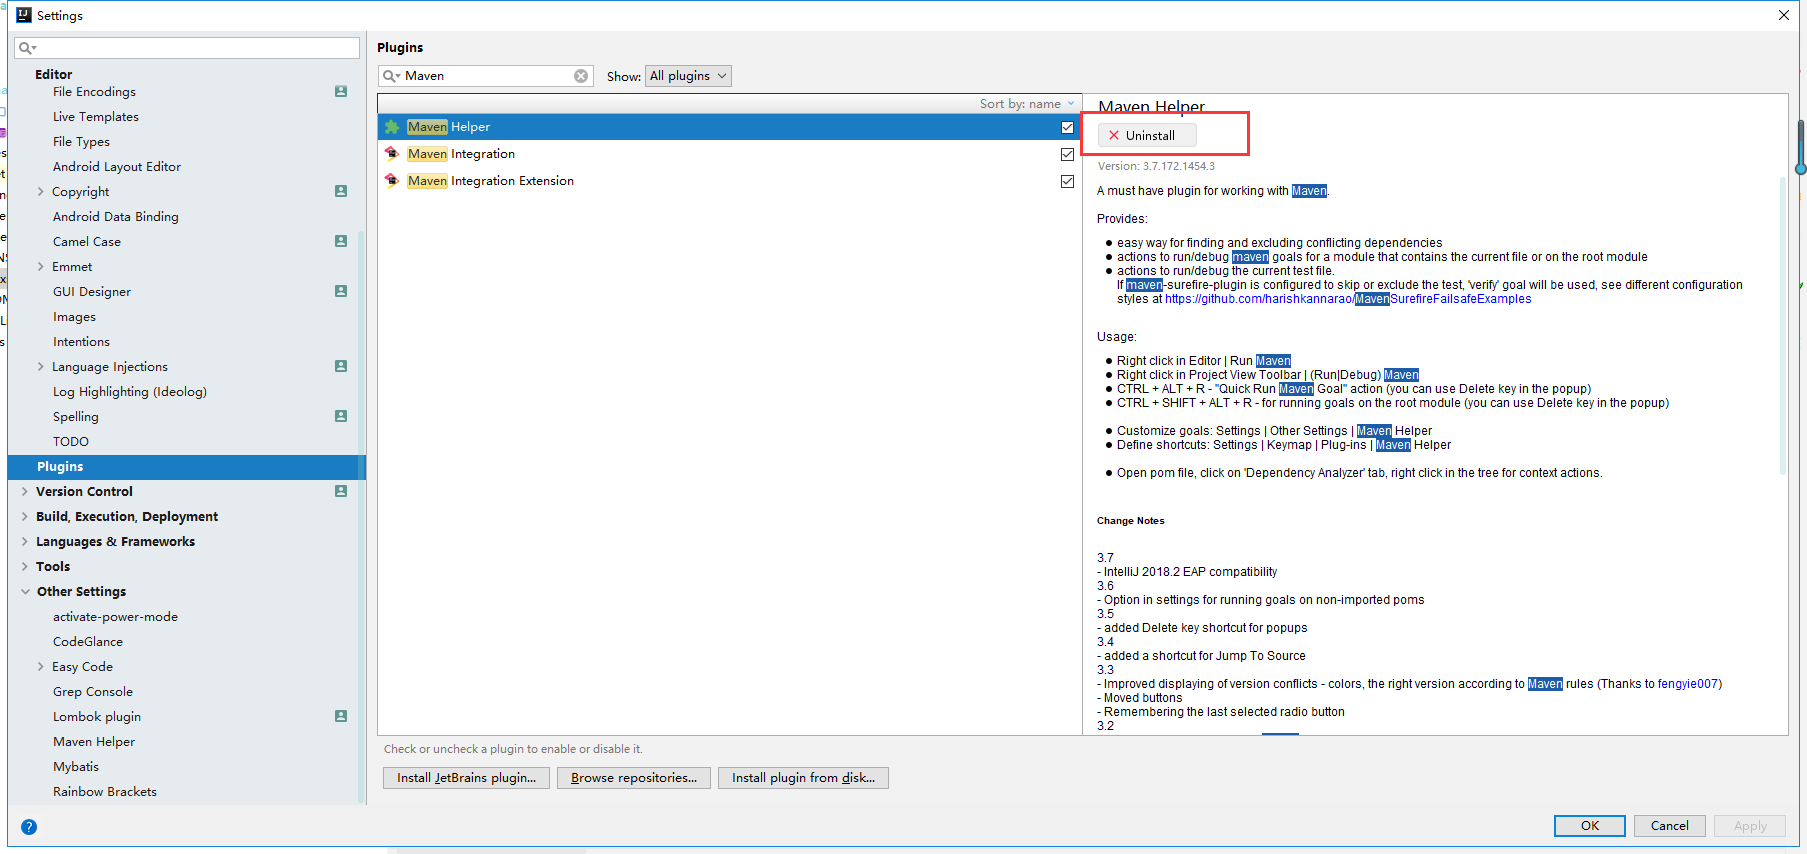Open the File Types settings
1807x854 pixels.
[81, 141]
